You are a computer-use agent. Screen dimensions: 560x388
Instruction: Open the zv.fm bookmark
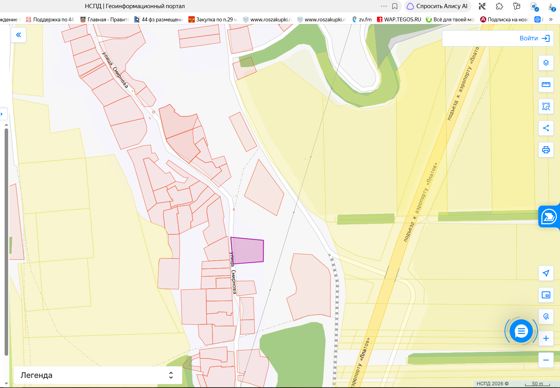click(362, 19)
